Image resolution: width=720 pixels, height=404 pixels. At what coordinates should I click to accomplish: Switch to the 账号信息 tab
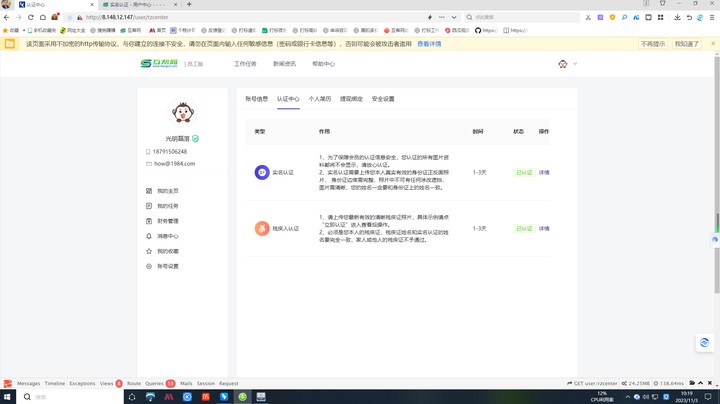257,99
